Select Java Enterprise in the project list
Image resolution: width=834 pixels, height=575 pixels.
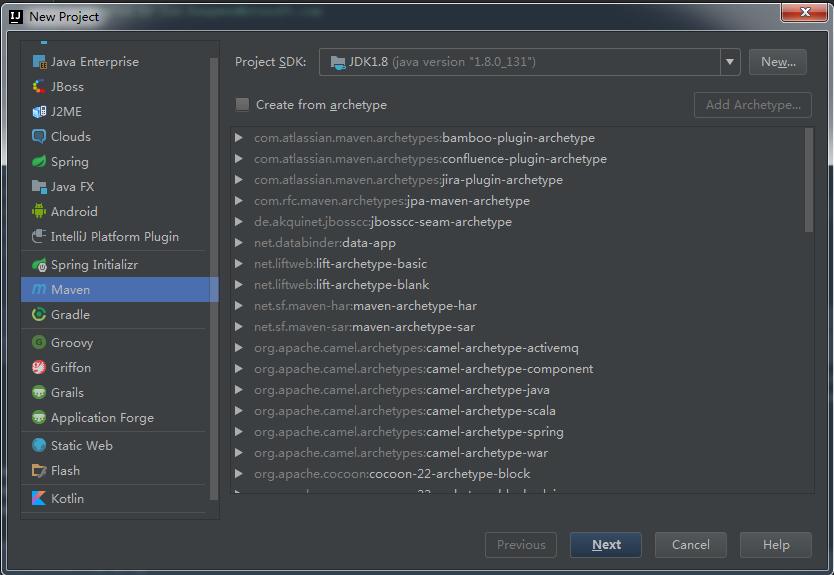tap(94, 62)
